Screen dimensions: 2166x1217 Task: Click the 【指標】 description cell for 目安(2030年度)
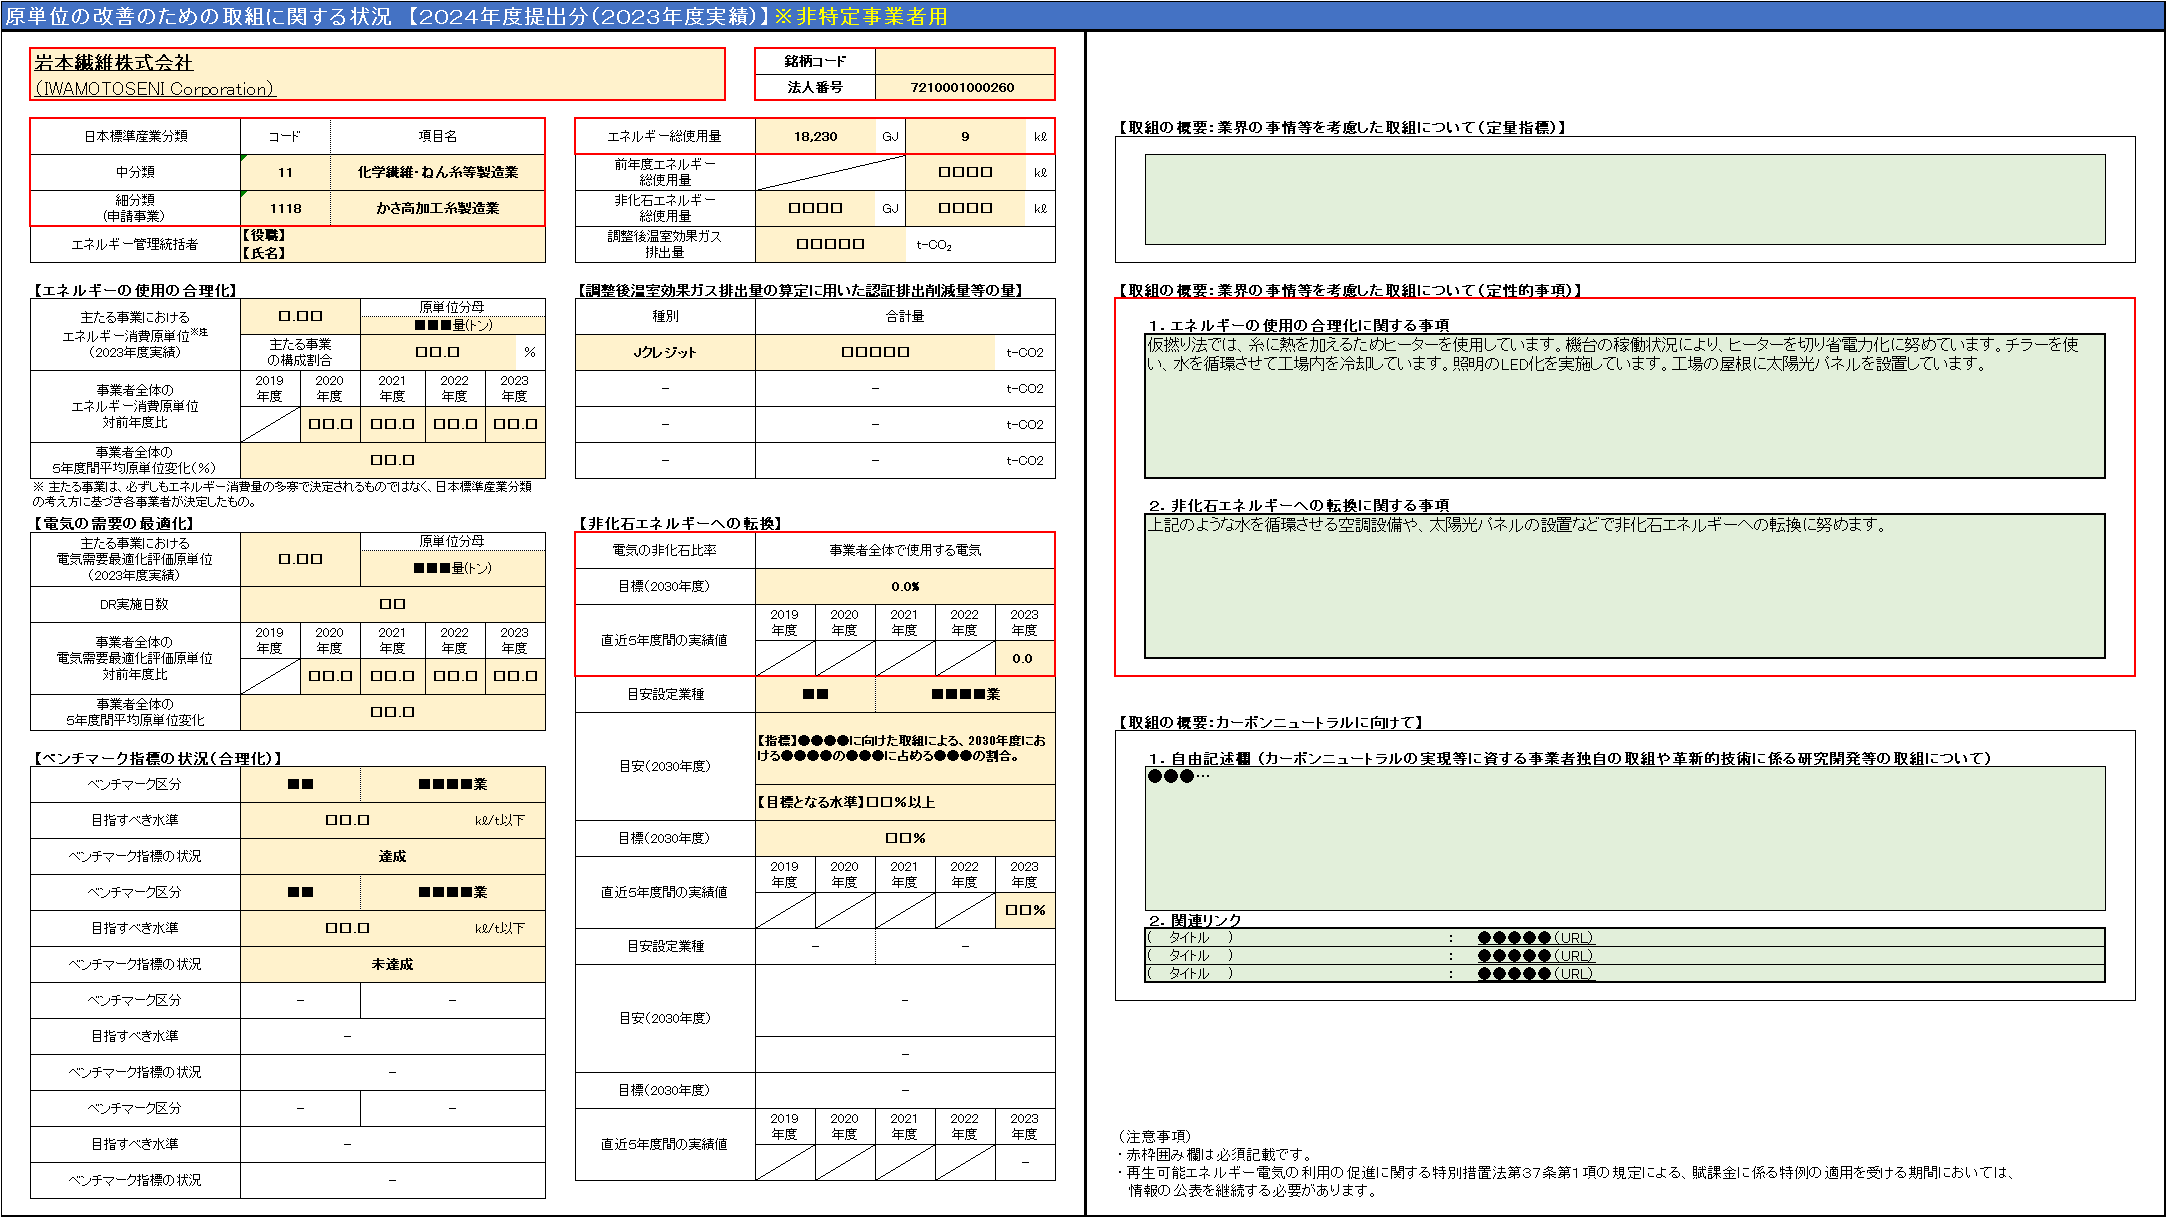[x=905, y=748]
